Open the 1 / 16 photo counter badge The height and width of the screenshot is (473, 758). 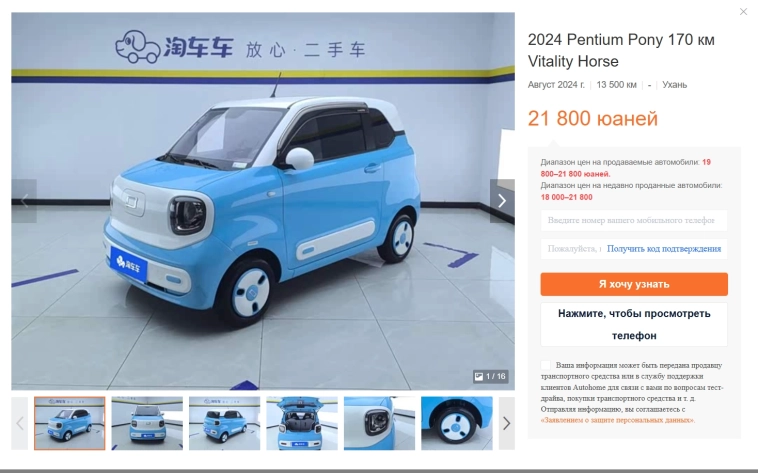coord(490,376)
